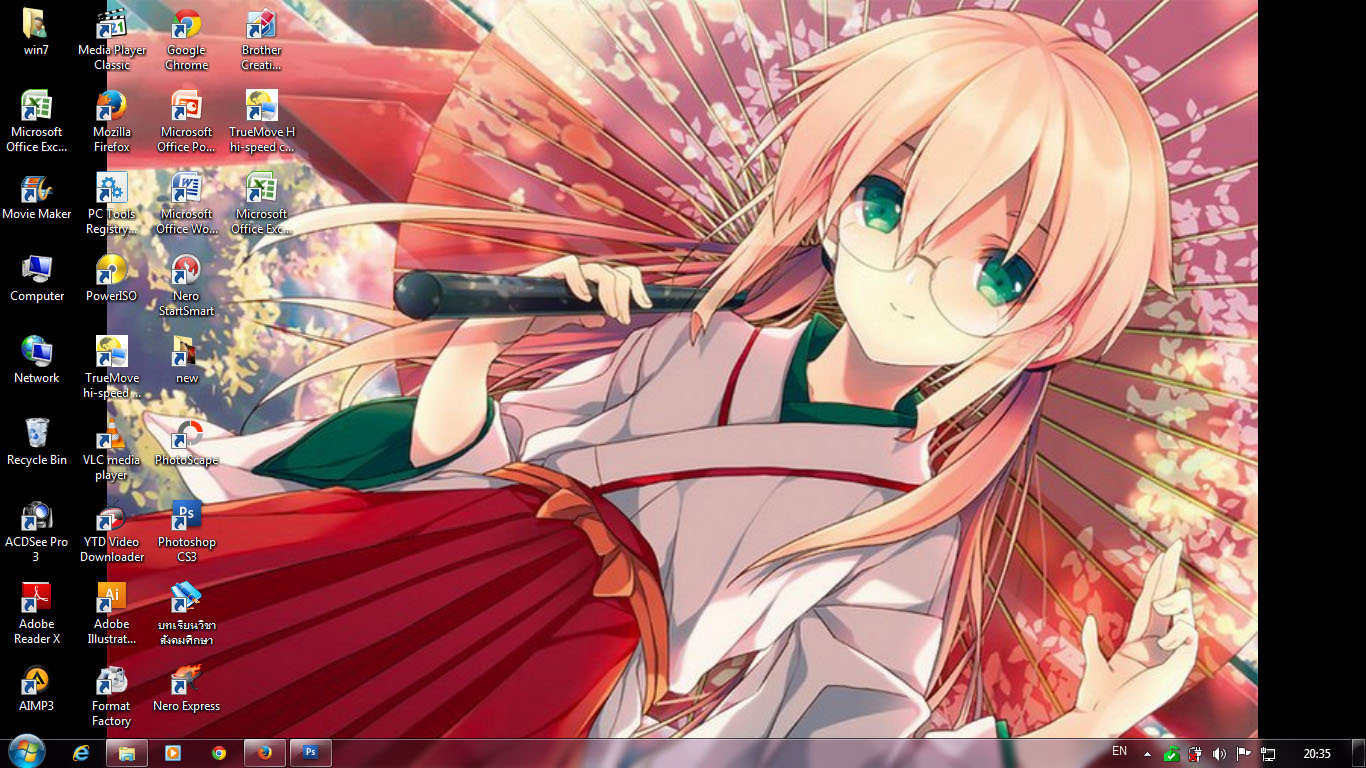
Task: Click the Adobe Reader X icon
Action: (x=36, y=614)
